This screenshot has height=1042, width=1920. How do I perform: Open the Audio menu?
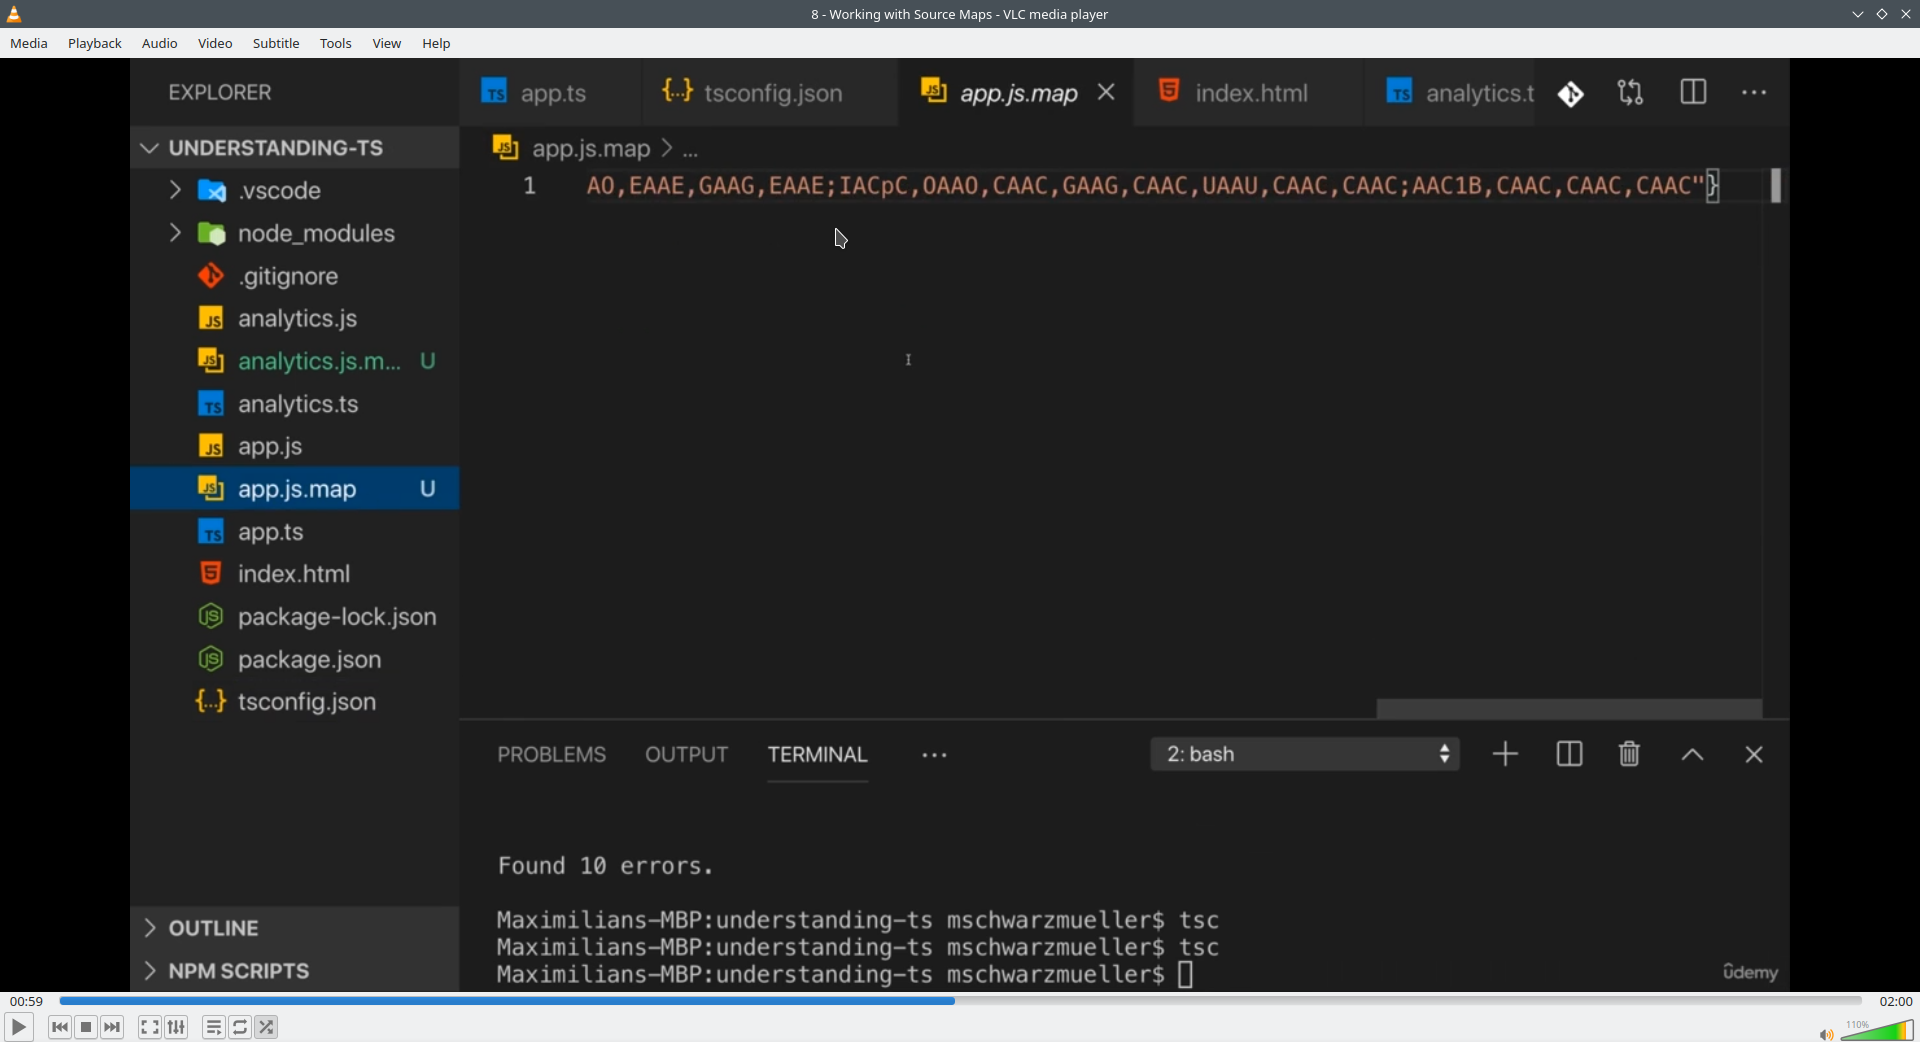coord(160,44)
